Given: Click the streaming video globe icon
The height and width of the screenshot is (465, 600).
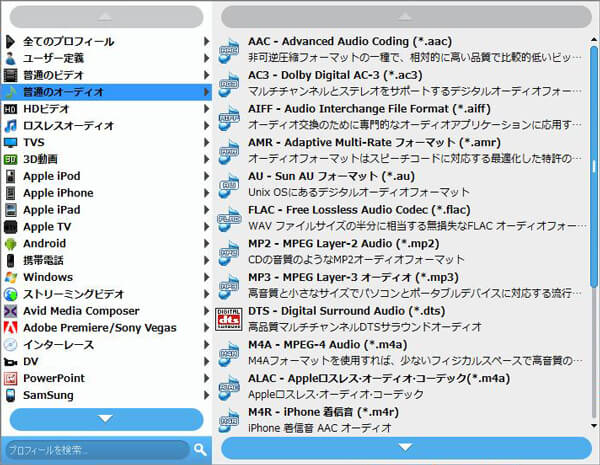Looking at the screenshot, I should (10, 294).
